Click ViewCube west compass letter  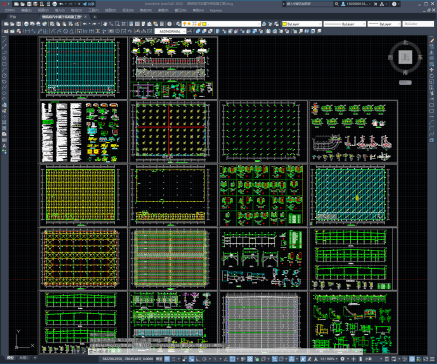pyautogui.click(x=391, y=57)
